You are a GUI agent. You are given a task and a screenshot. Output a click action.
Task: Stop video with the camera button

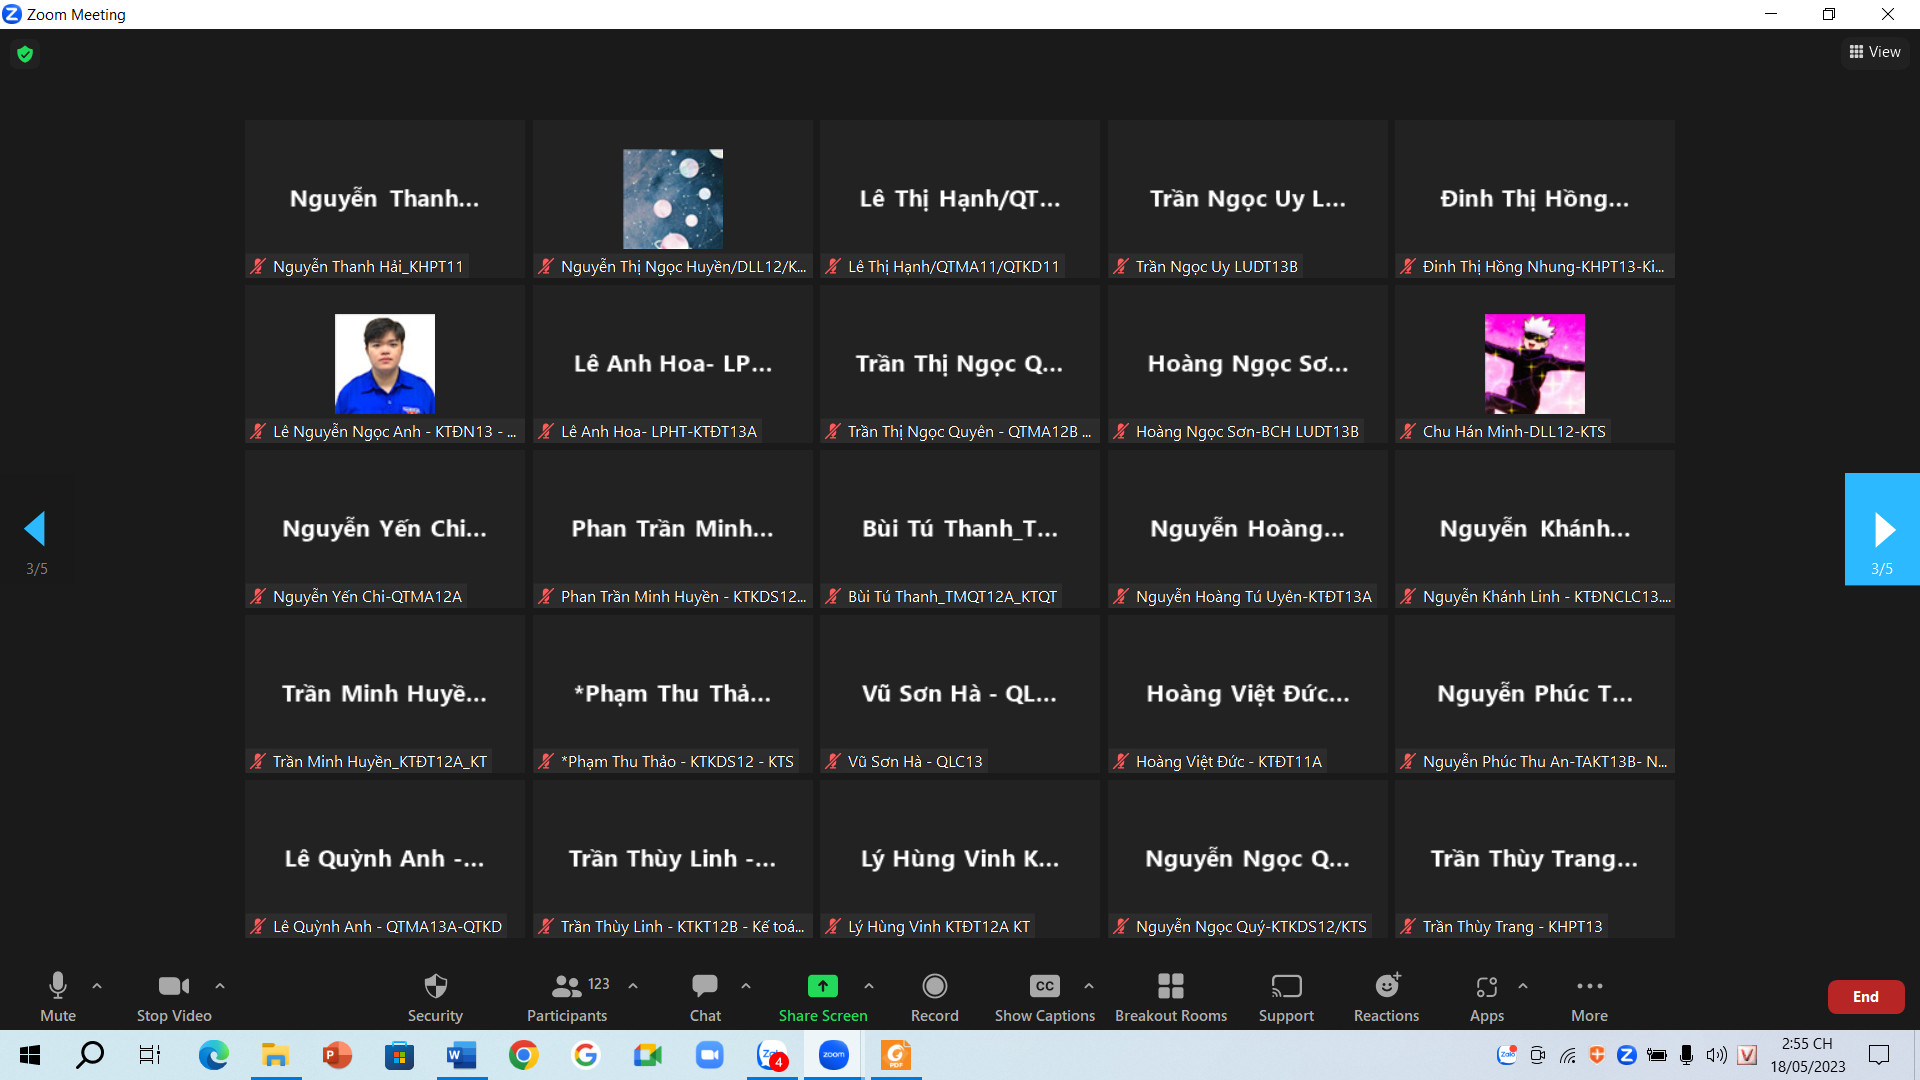point(174,997)
